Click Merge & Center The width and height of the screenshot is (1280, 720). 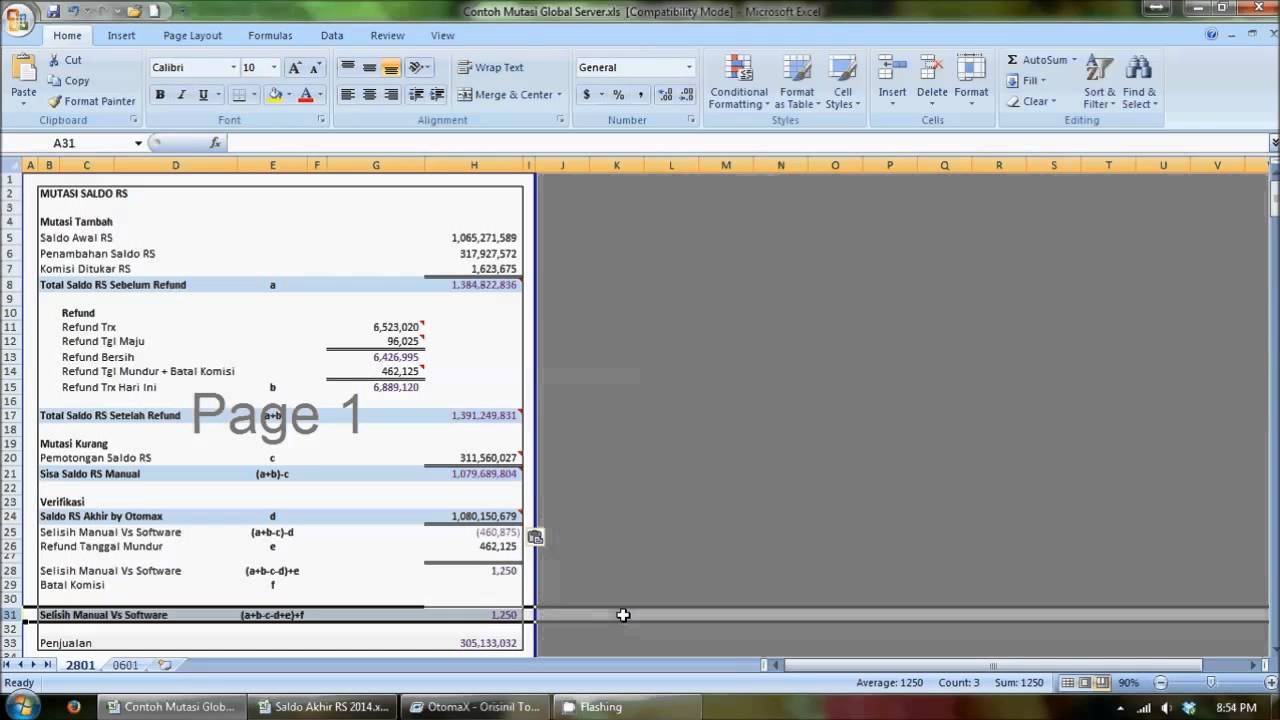505,95
